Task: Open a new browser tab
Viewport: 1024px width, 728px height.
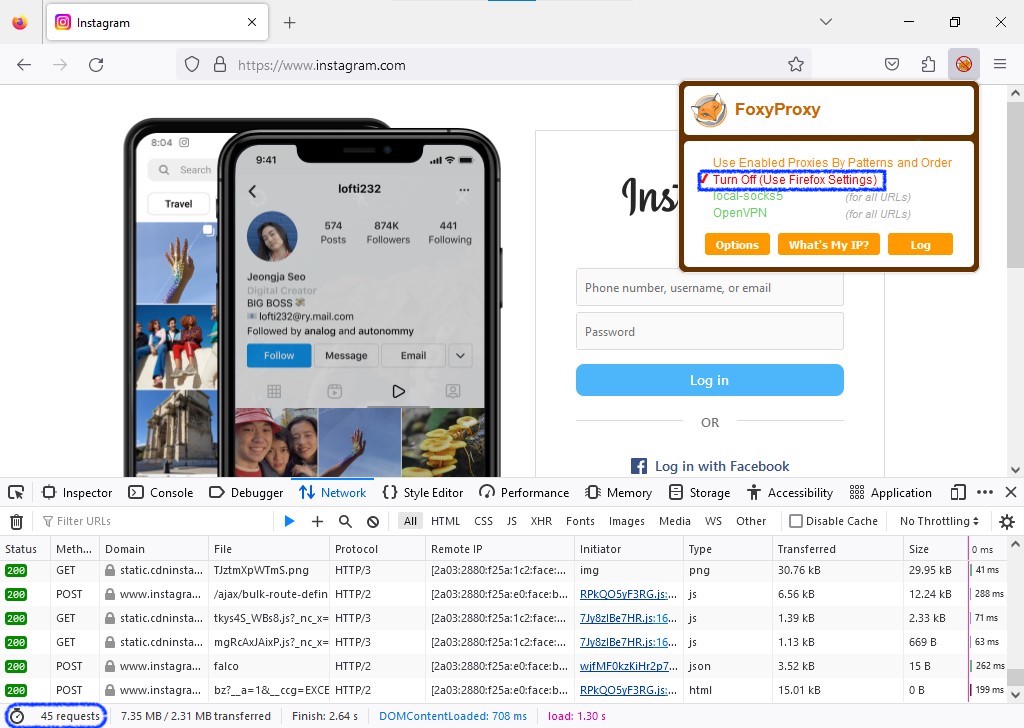Action: point(289,23)
